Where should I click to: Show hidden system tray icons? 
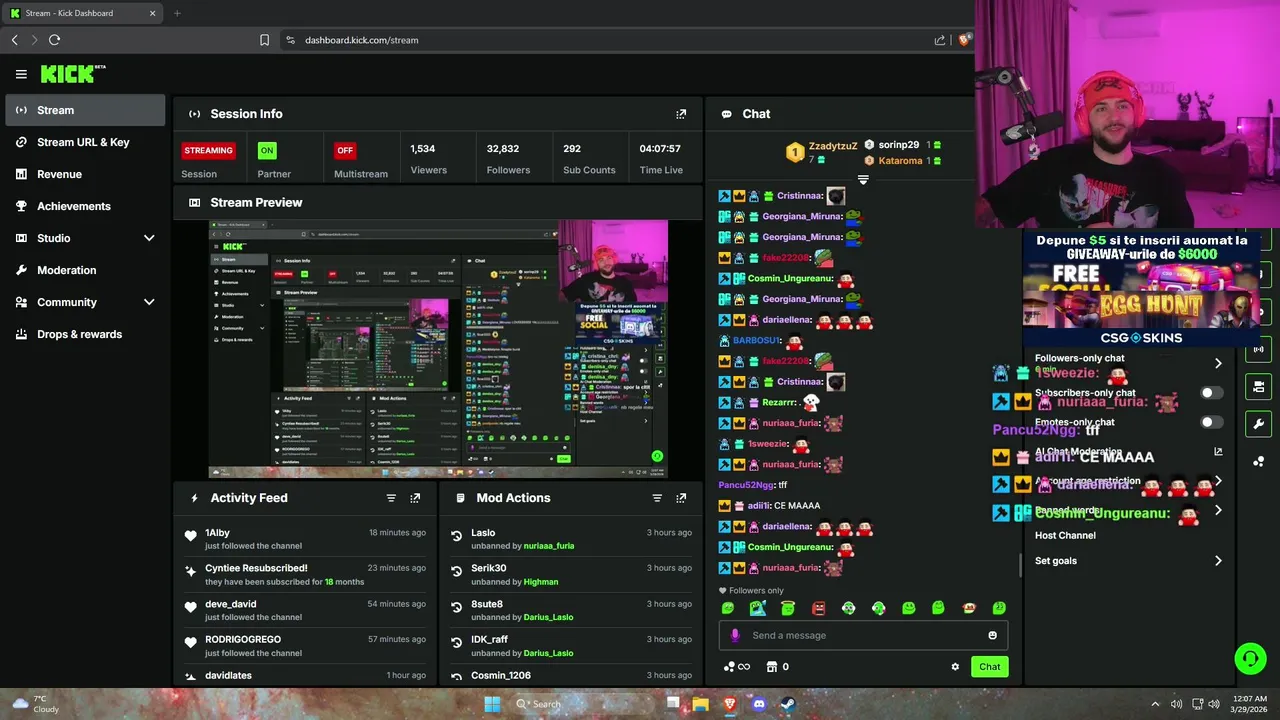1155,704
